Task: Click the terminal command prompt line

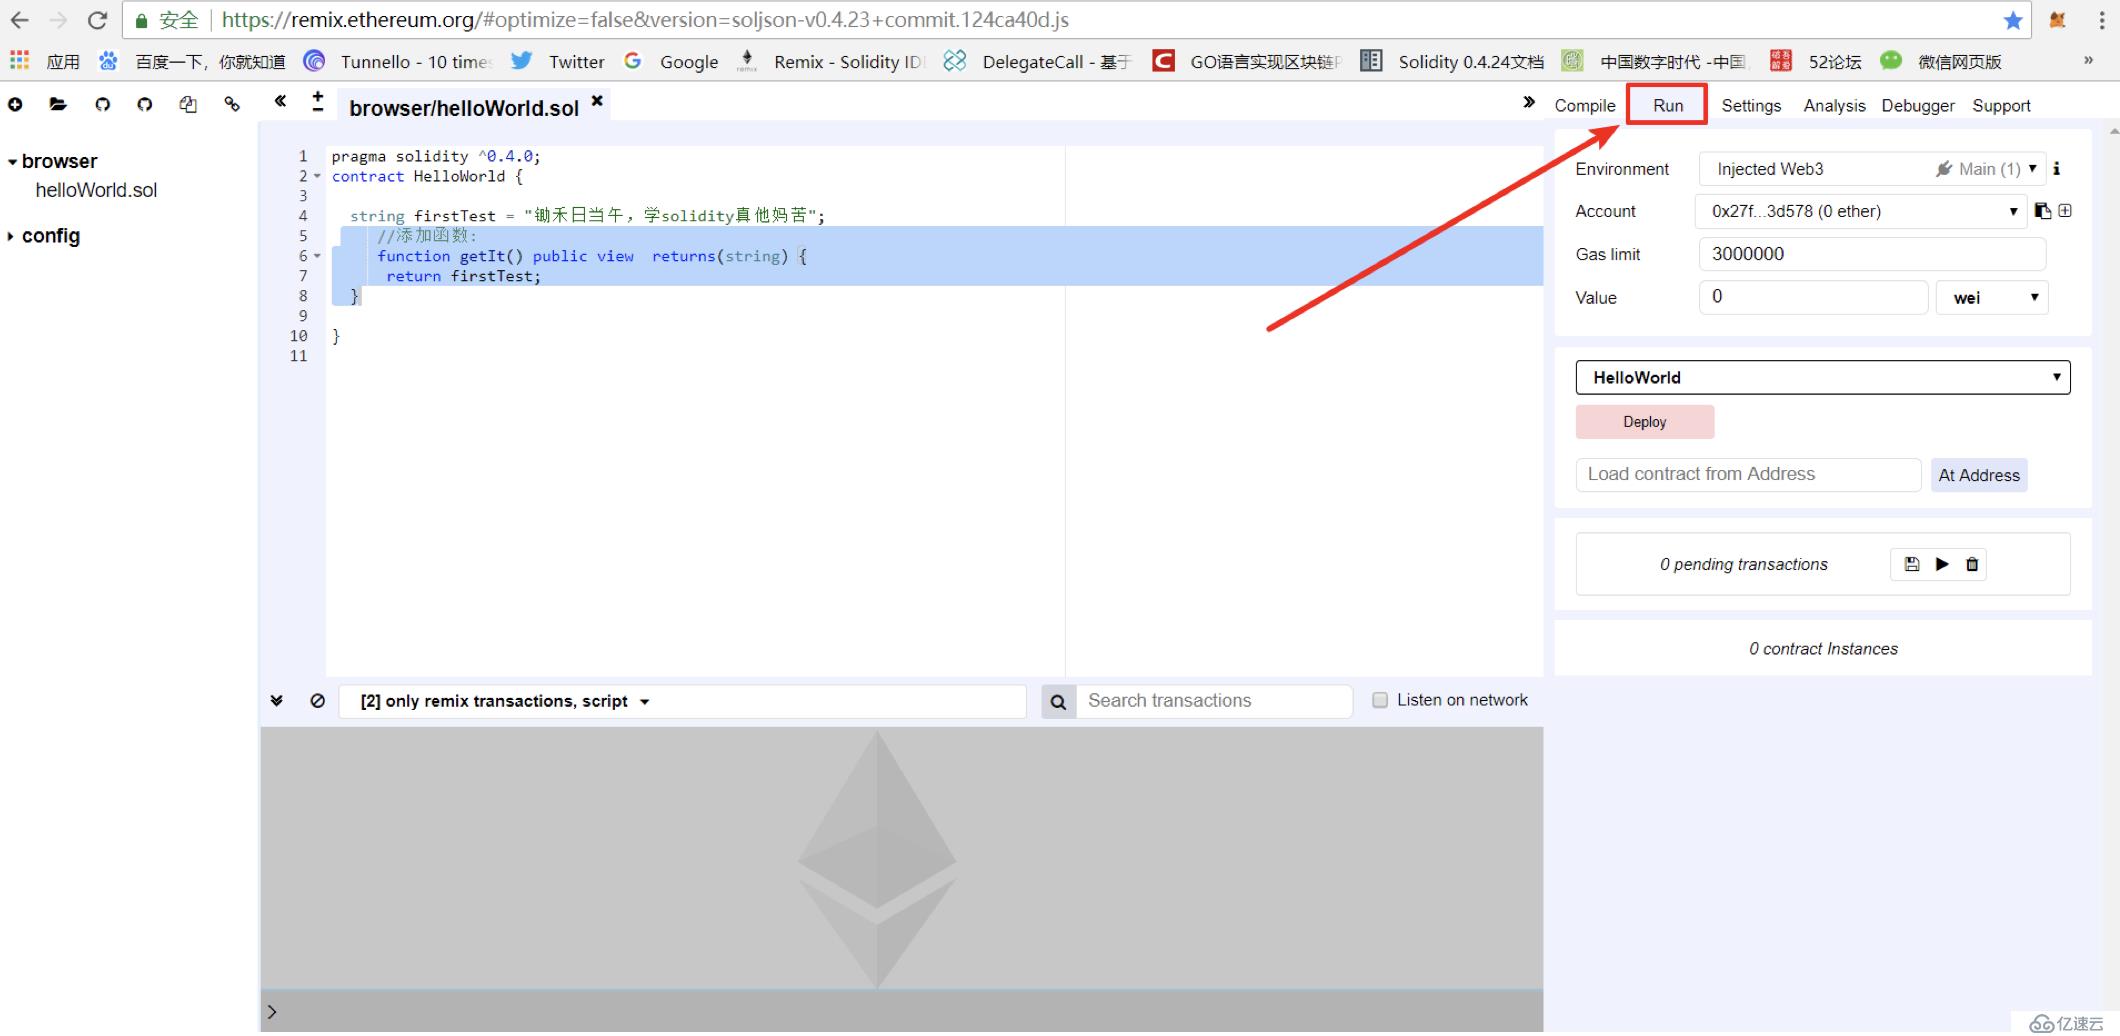Action: click(902, 1012)
